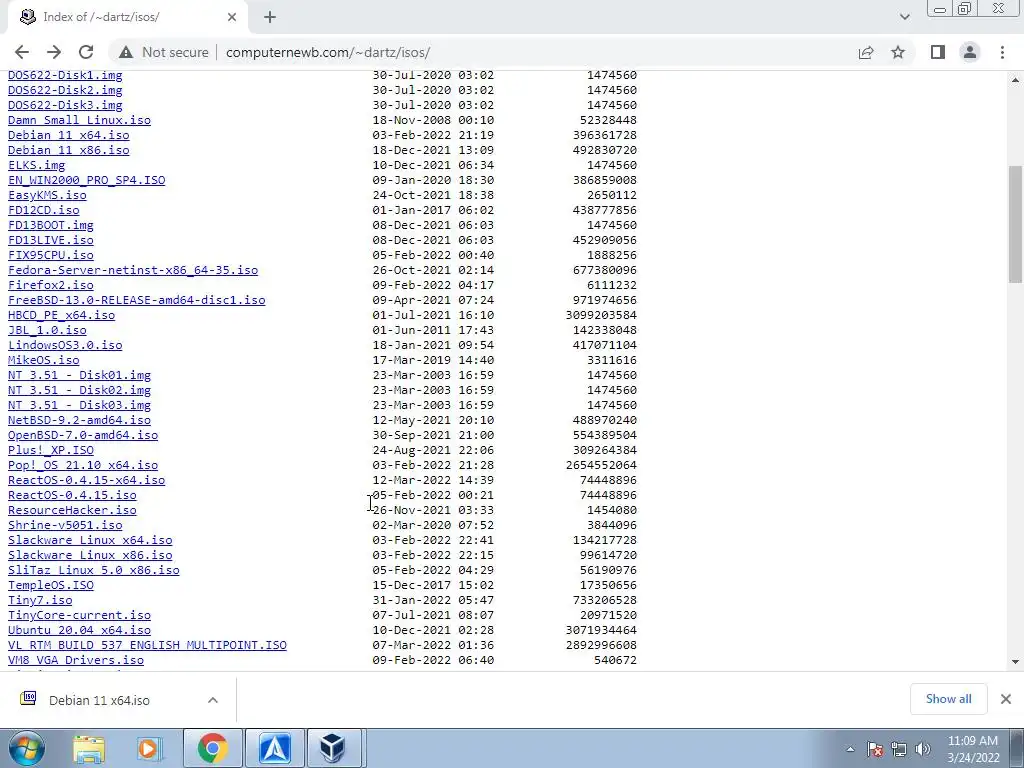Download EasyKMS.iso

(x=47, y=195)
